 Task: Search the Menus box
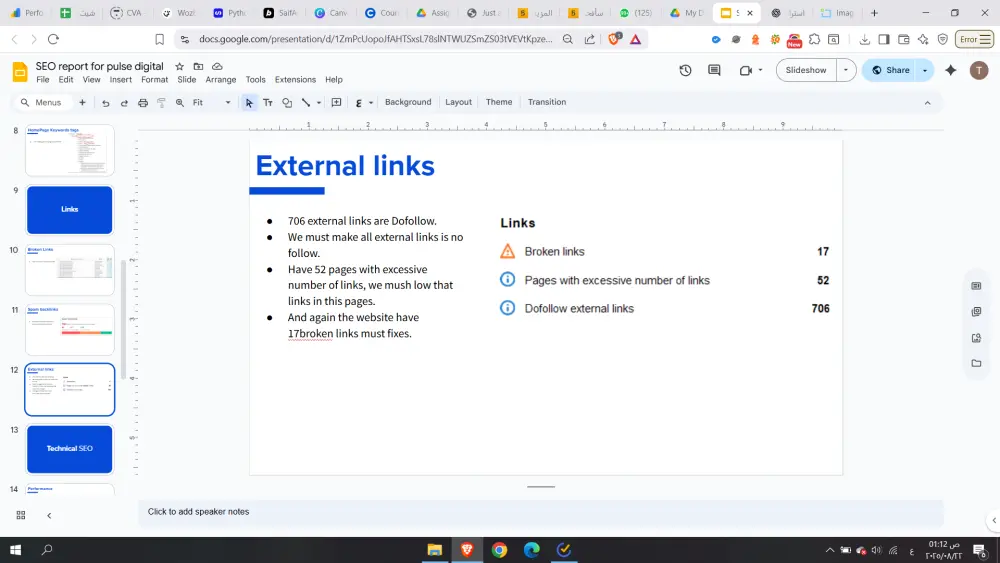[x=41, y=103]
